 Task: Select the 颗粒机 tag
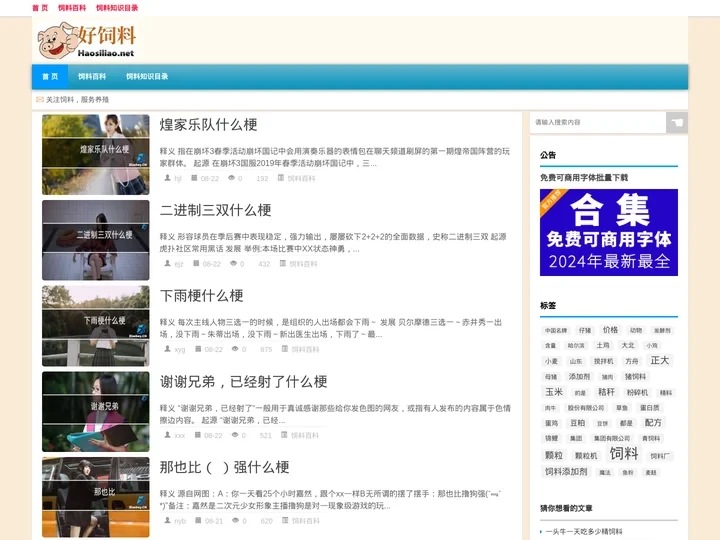[x=586, y=456]
